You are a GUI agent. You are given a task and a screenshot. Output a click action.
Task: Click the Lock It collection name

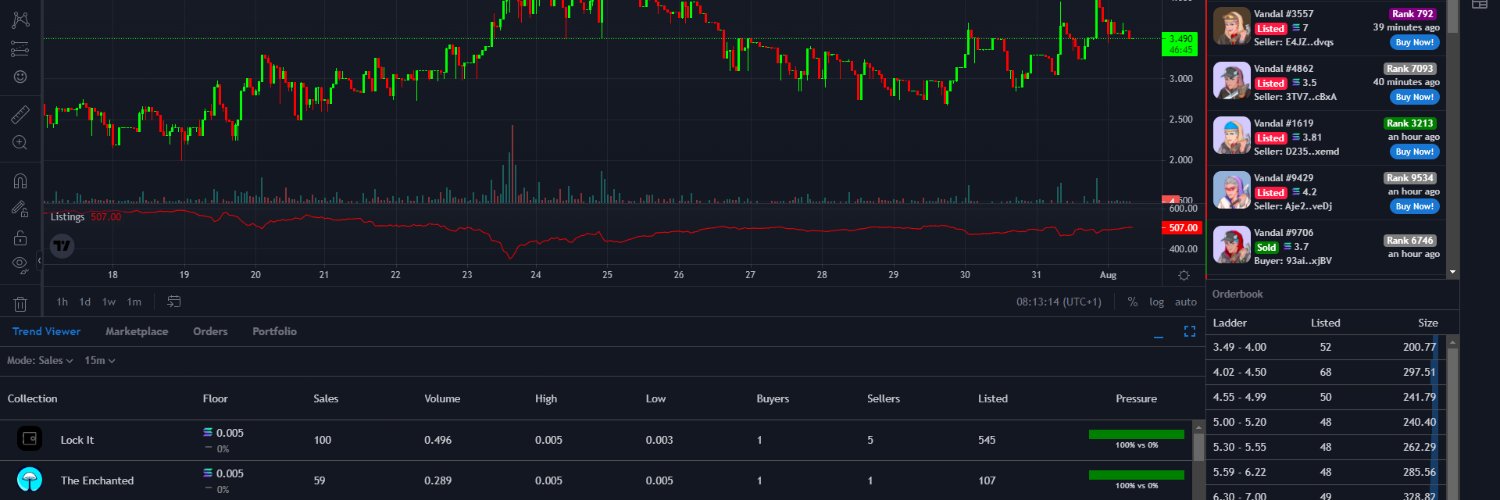click(x=77, y=440)
